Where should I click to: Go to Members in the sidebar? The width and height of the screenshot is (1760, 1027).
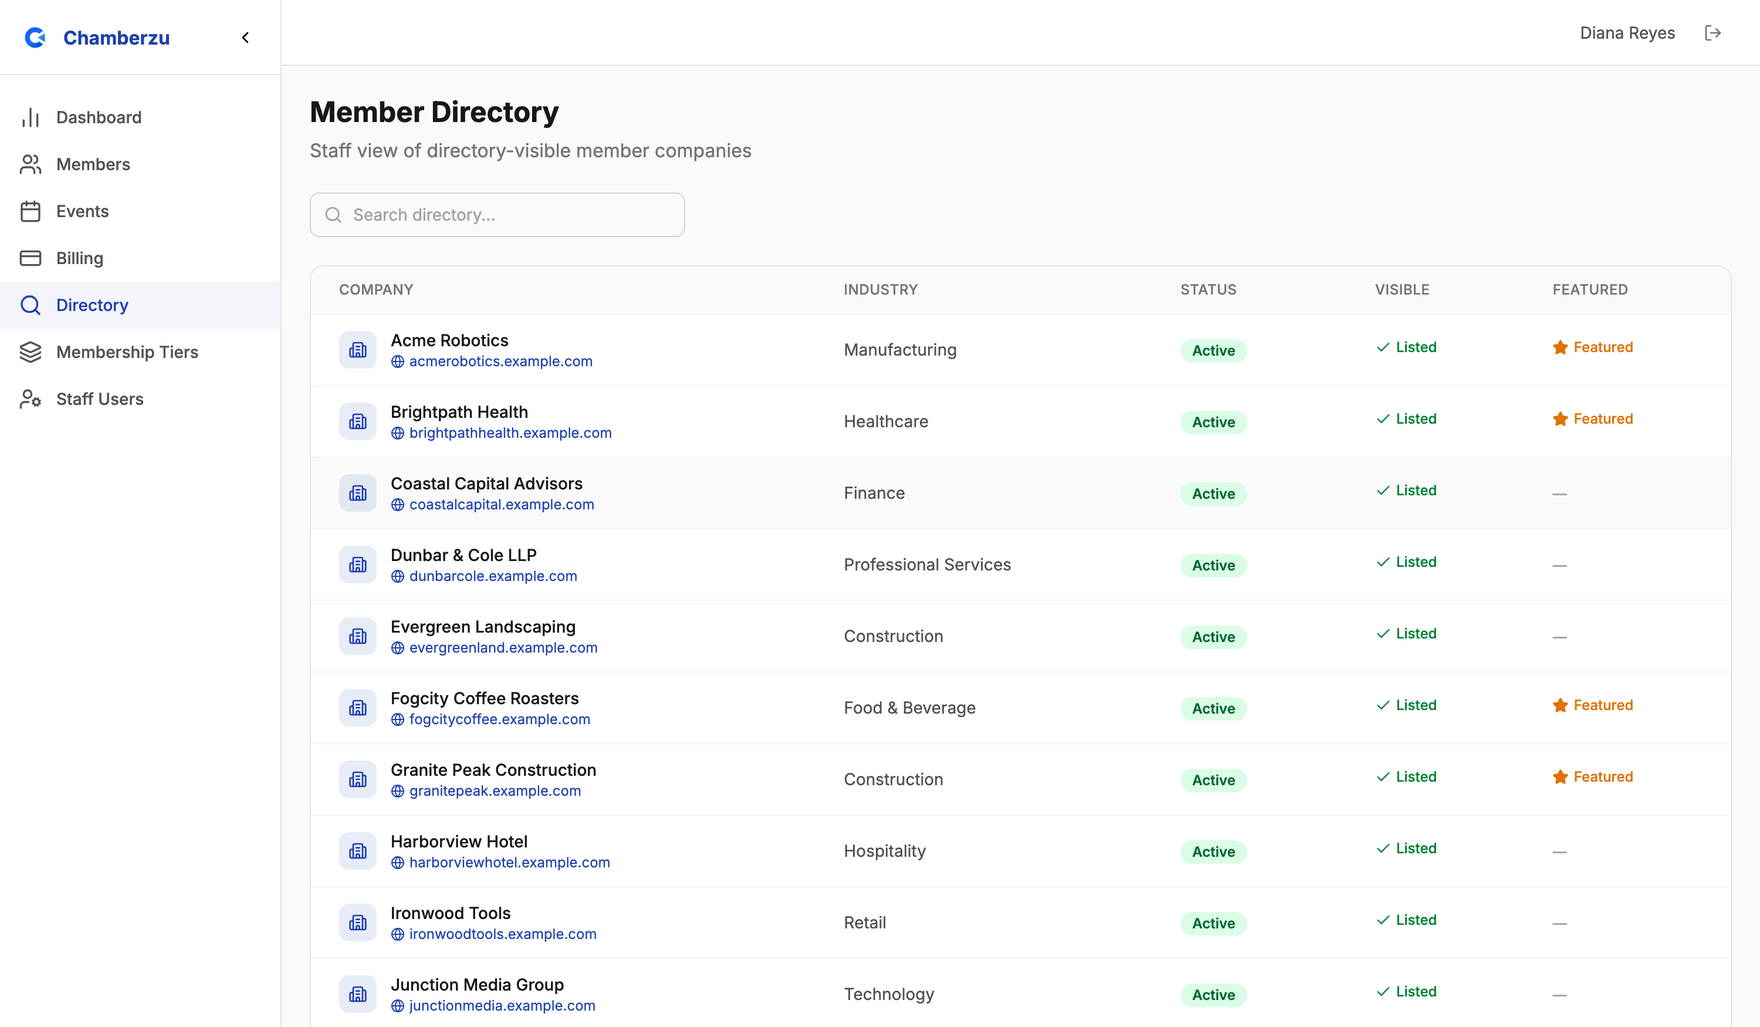(x=140, y=164)
